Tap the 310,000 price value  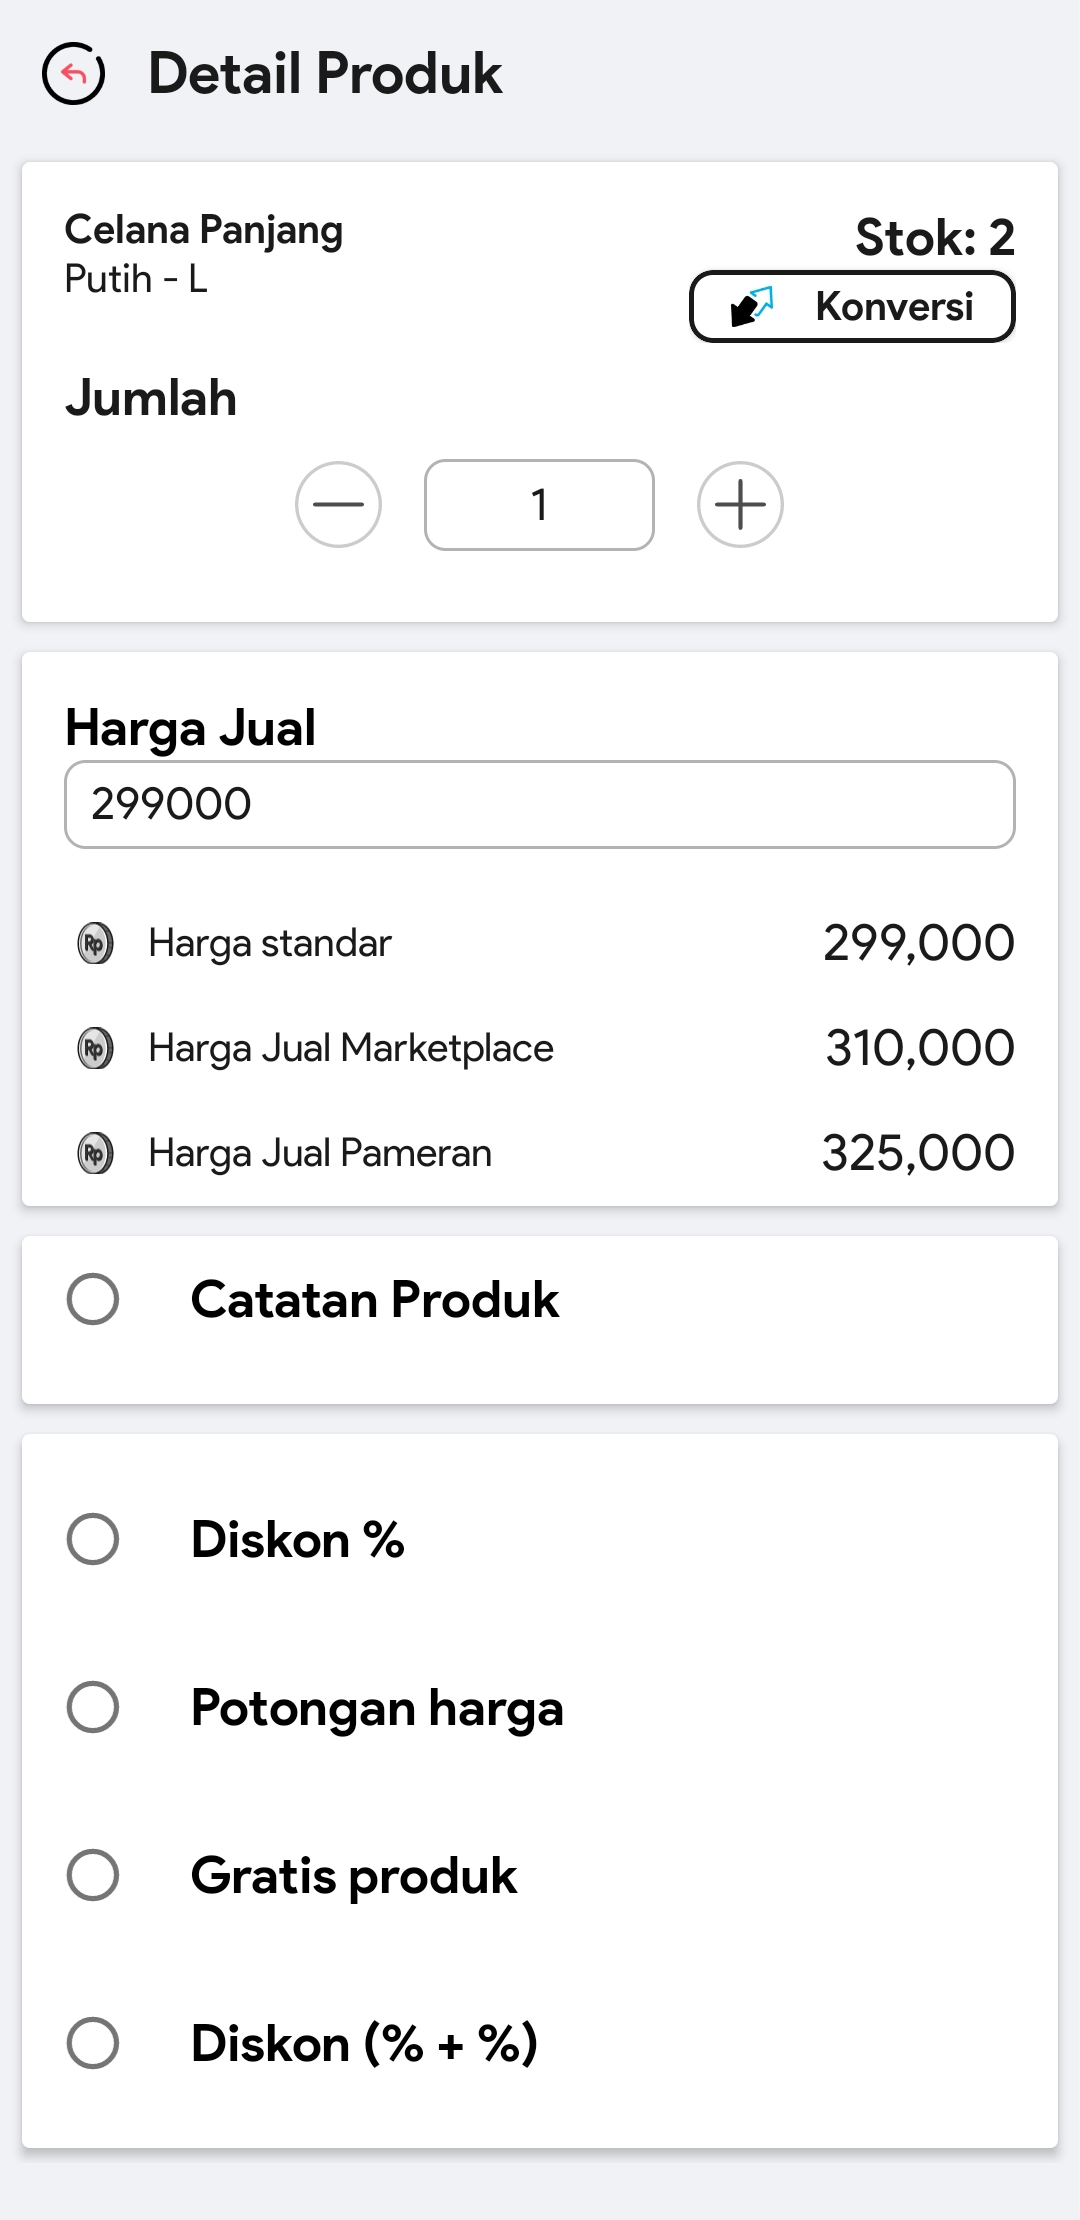pos(920,1048)
